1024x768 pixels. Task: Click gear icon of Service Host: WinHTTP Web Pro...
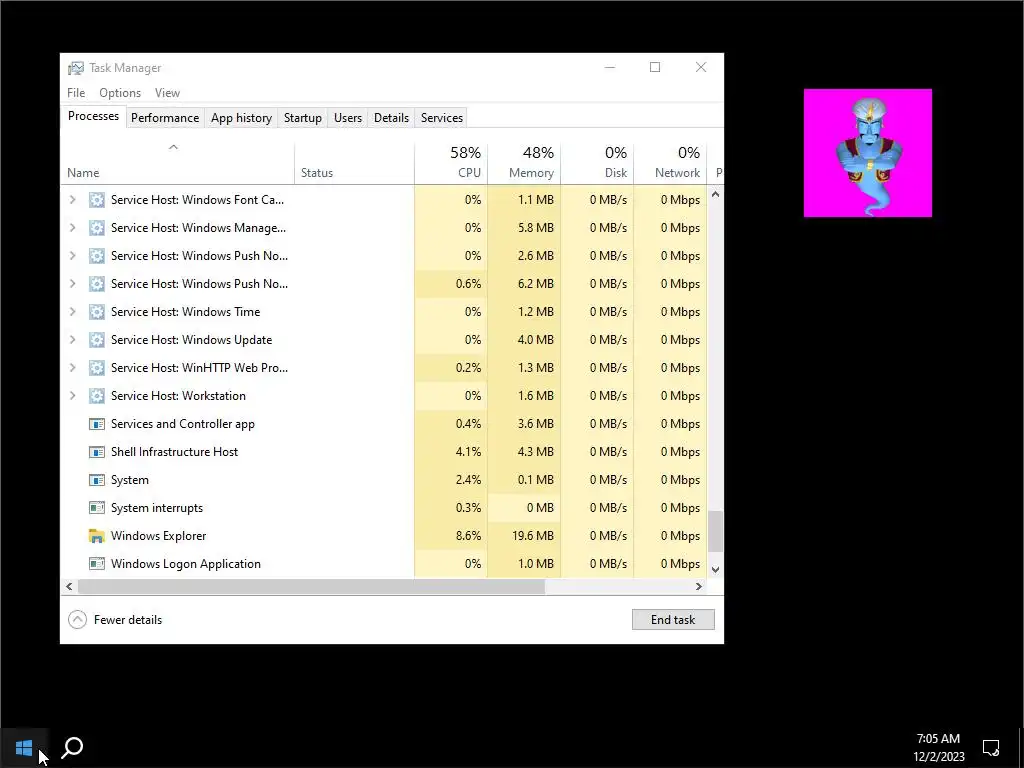click(97, 368)
